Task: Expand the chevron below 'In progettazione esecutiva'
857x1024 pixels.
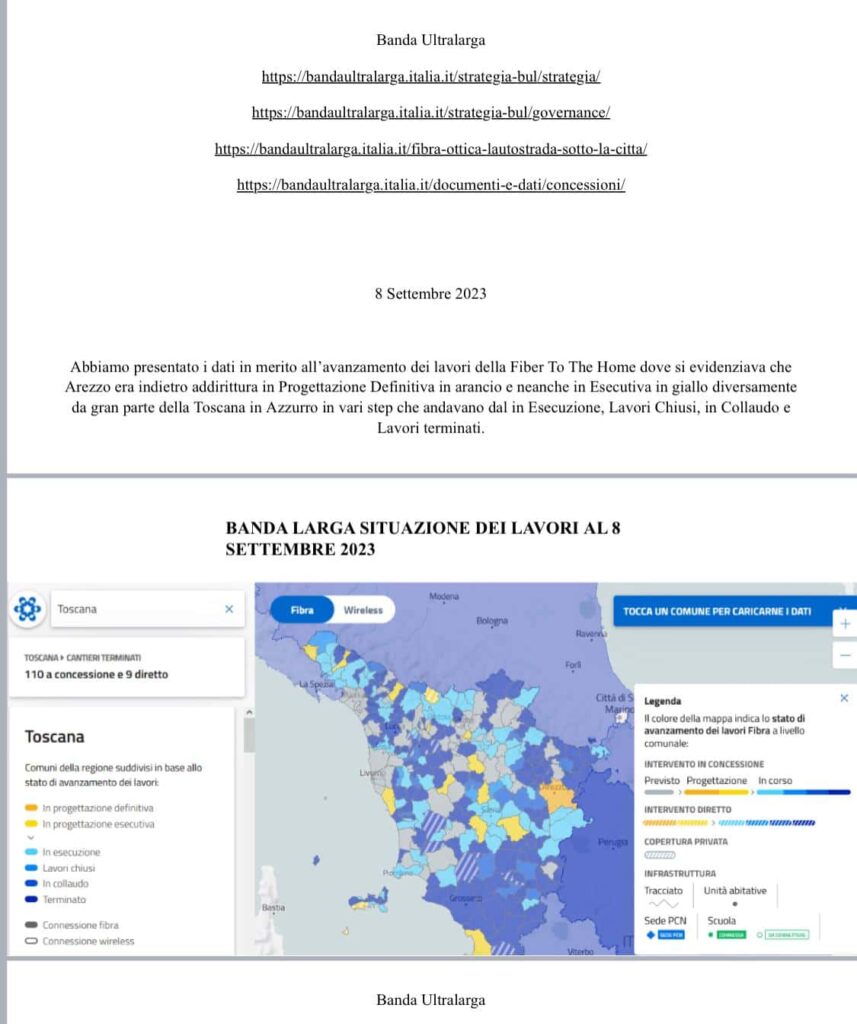Action: 30,837
